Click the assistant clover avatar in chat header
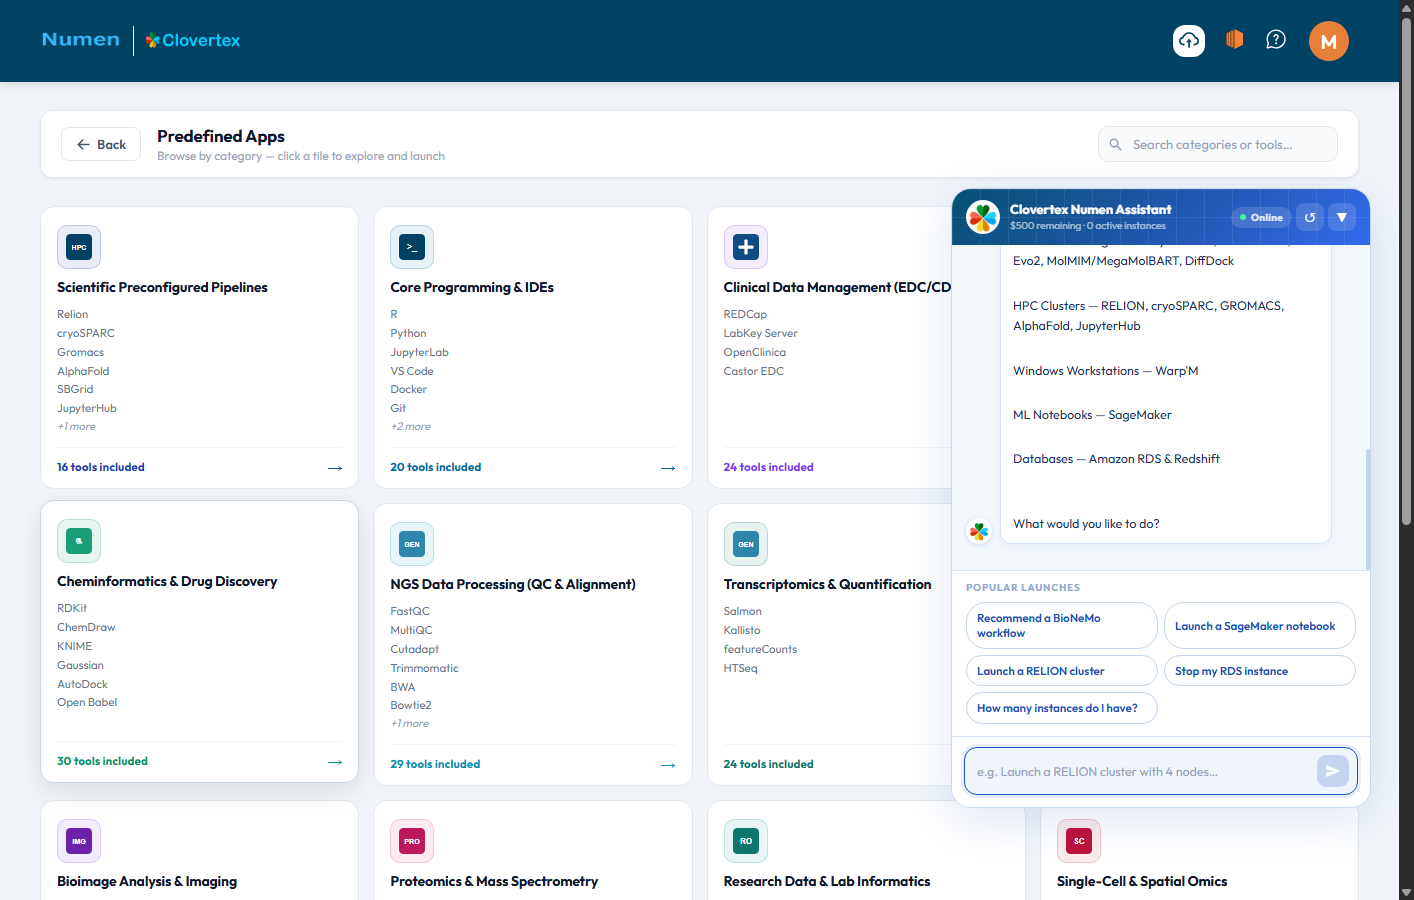The height and width of the screenshot is (900, 1414). click(983, 216)
